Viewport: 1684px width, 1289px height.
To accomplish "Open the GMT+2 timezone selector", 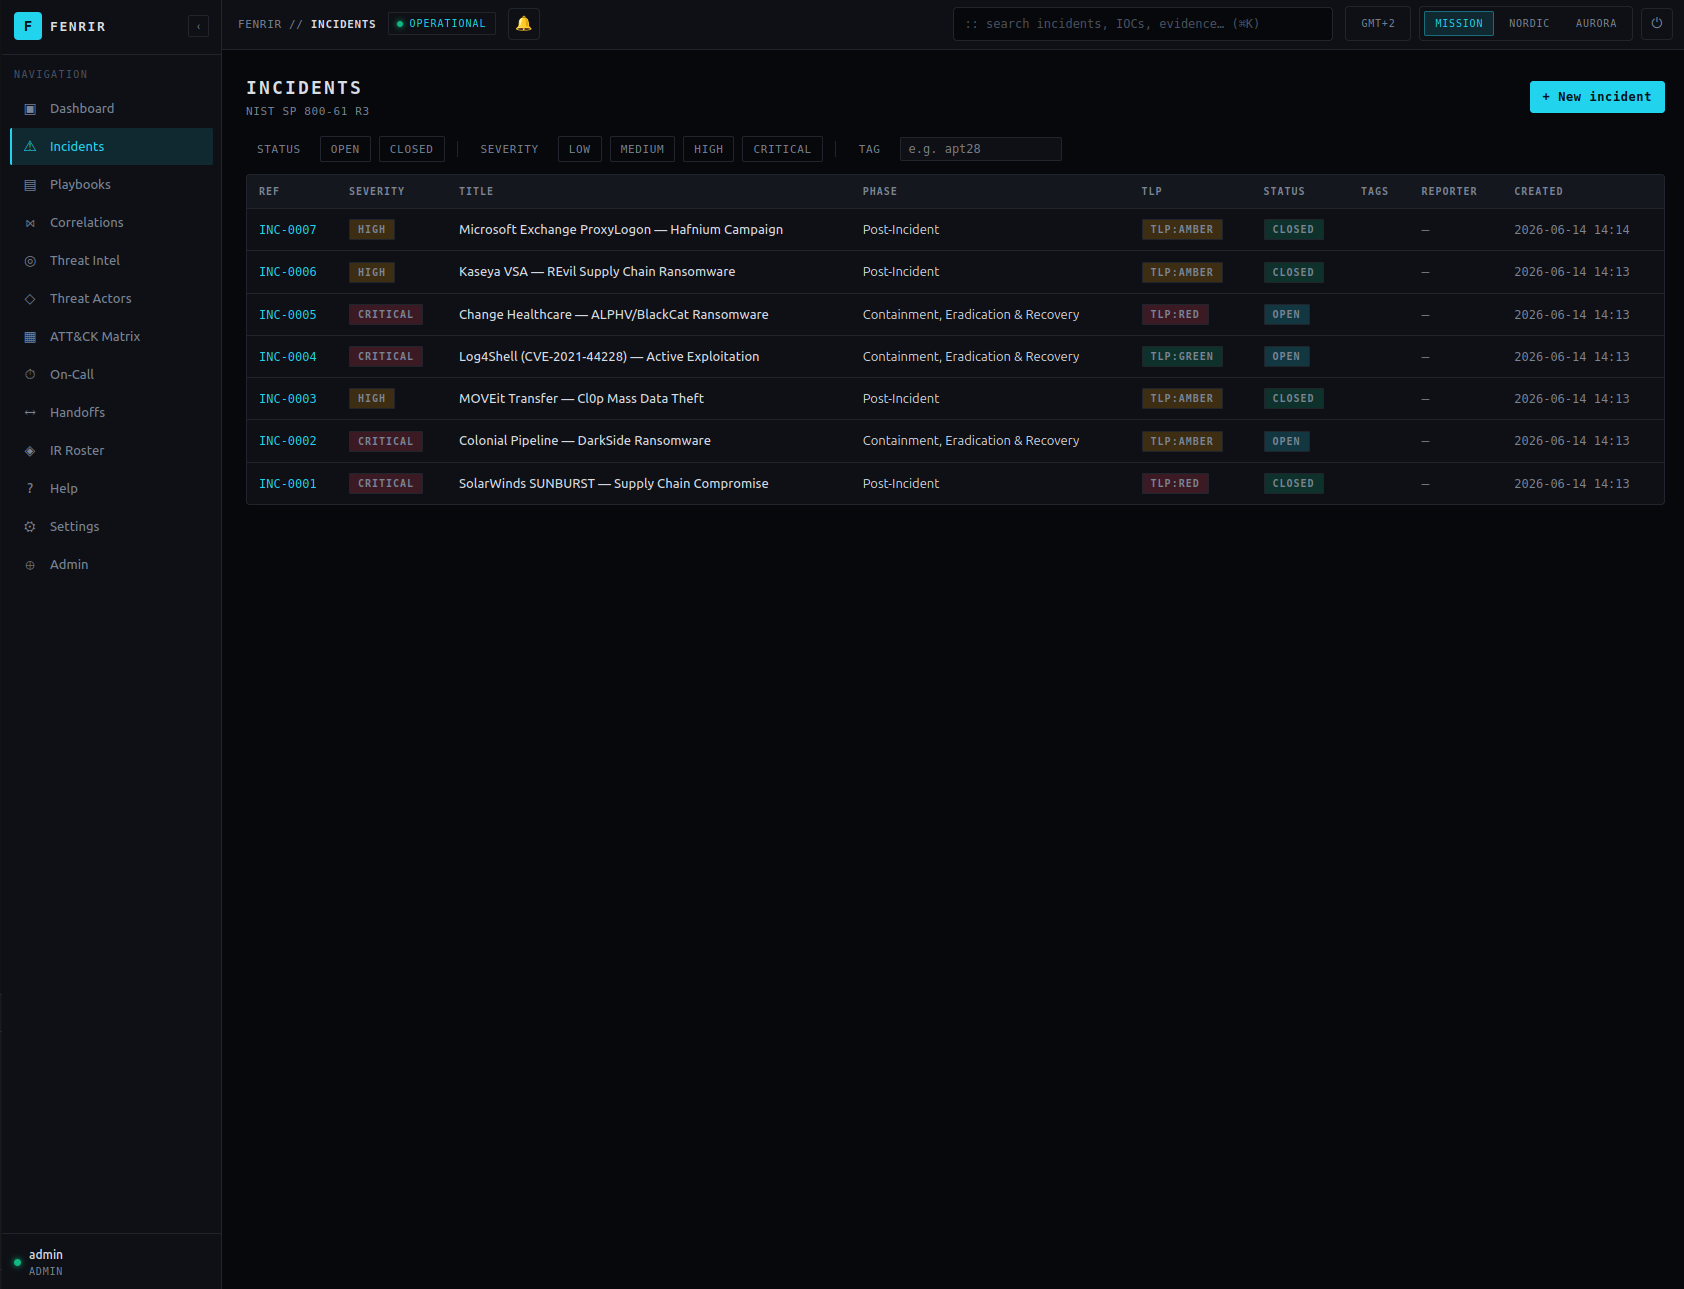I will click(x=1377, y=23).
